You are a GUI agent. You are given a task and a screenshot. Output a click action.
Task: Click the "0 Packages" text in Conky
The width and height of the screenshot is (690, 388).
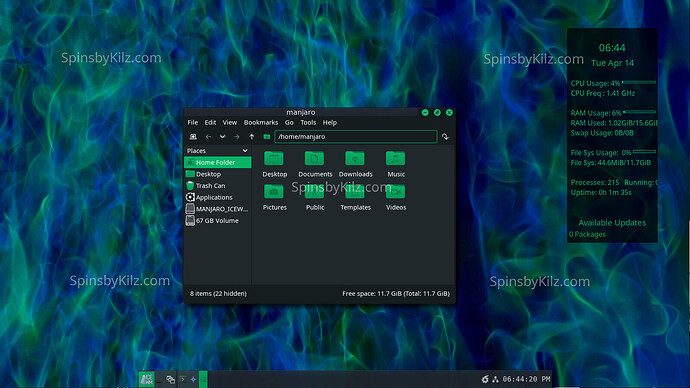click(587, 234)
